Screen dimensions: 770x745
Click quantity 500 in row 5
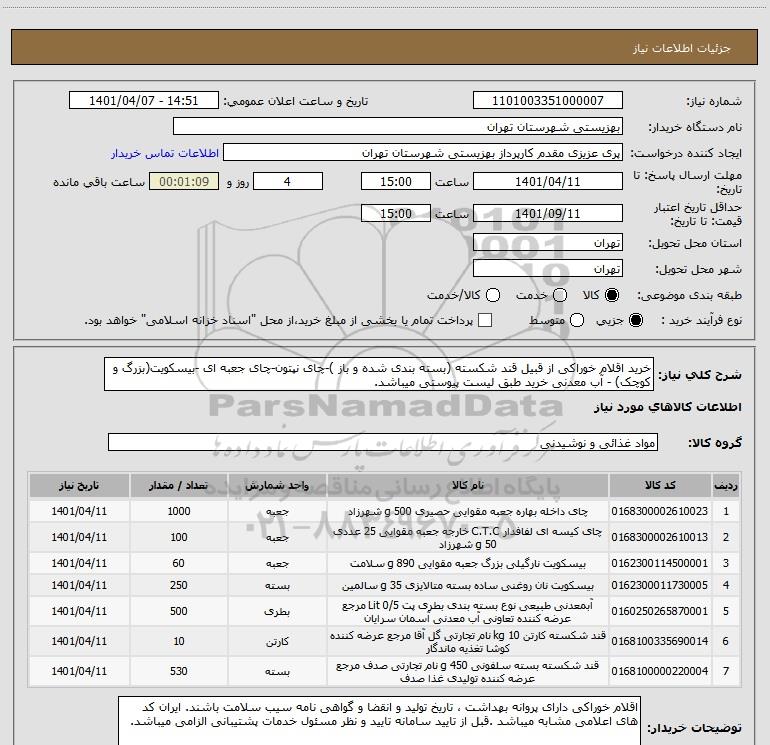click(x=179, y=611)
